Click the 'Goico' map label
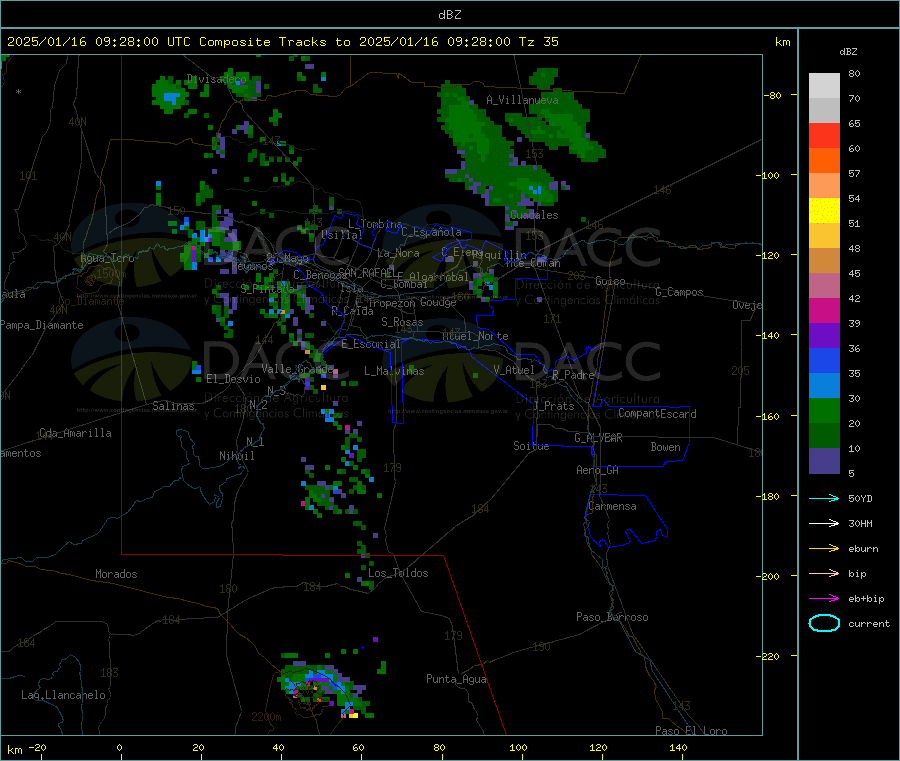 [x=610, y=281]
